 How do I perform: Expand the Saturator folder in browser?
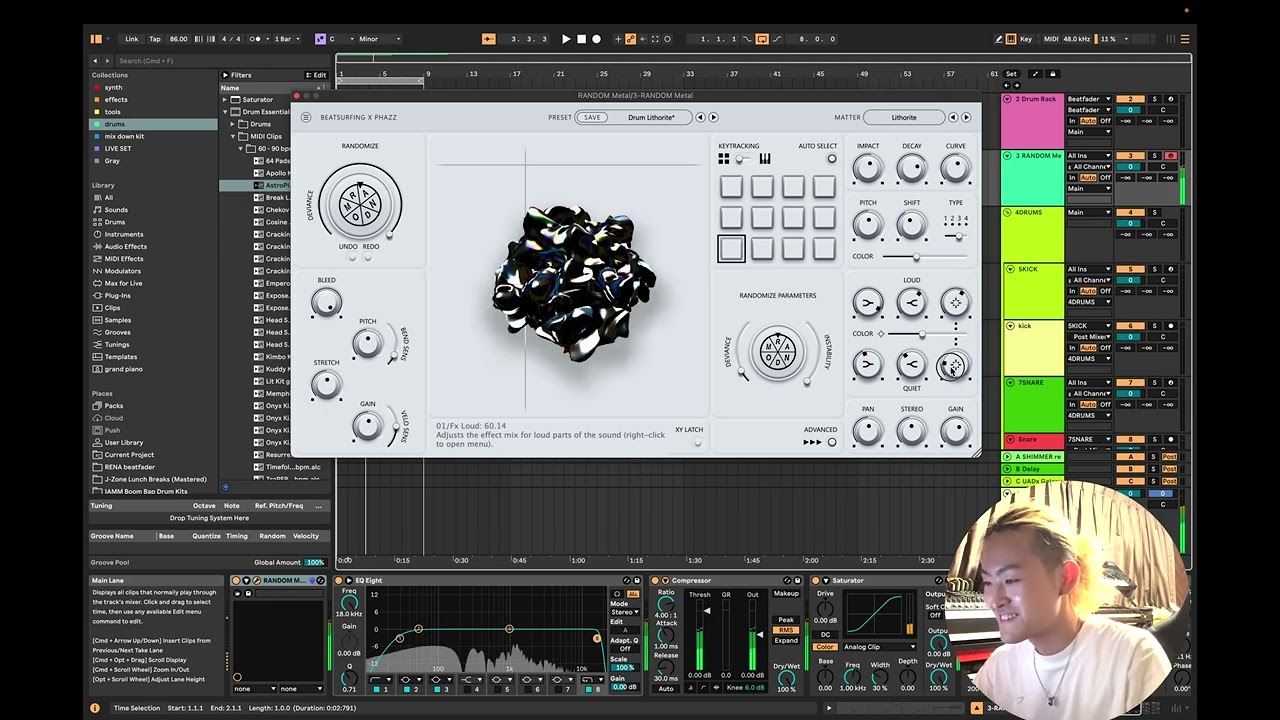tap(225, 100)
